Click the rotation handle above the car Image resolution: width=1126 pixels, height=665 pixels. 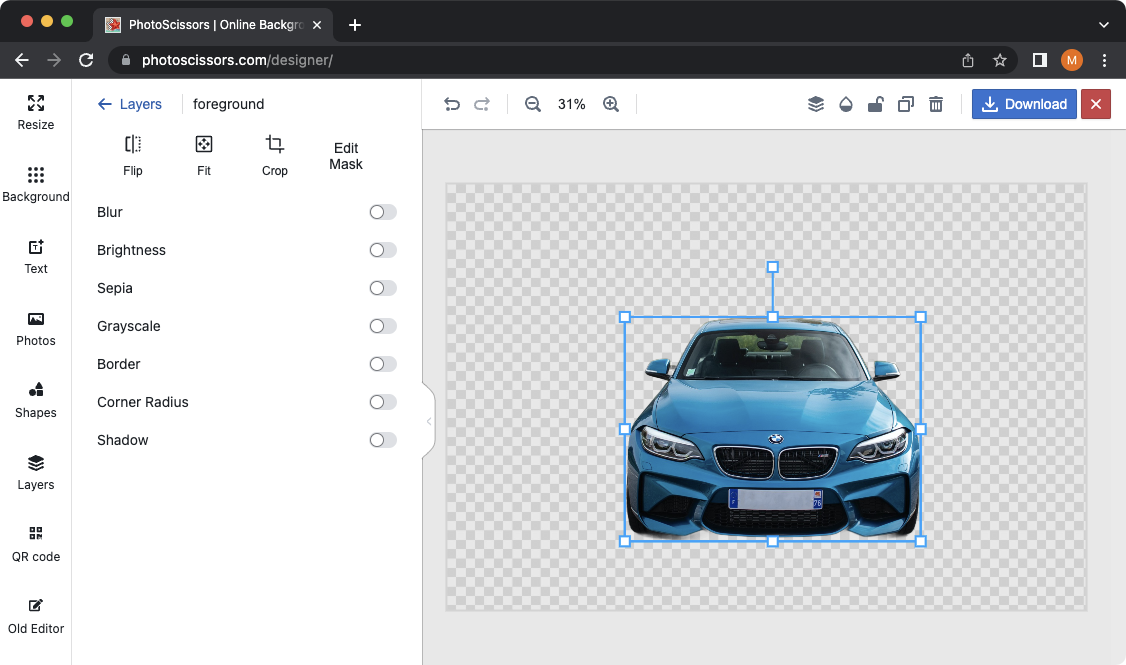(x=772, y=267)
